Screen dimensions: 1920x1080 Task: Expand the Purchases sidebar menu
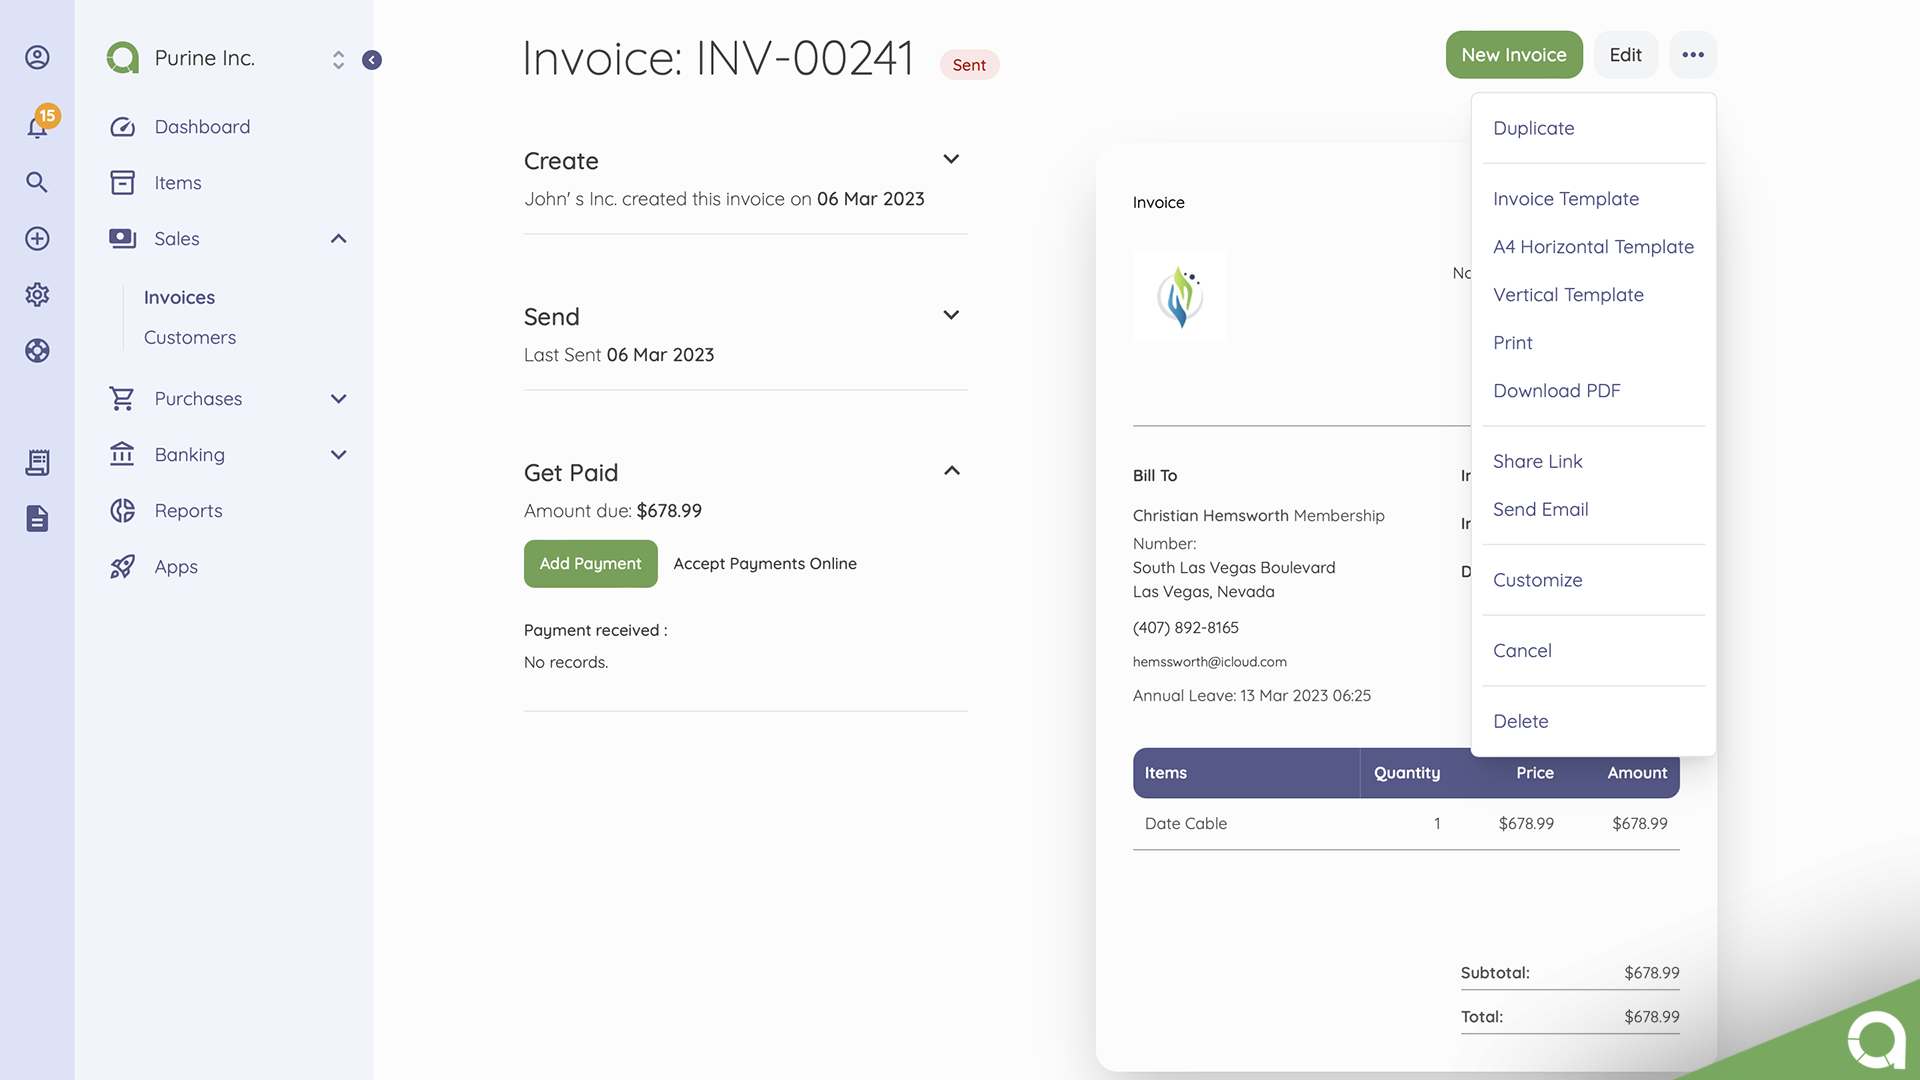pos(338,399)
